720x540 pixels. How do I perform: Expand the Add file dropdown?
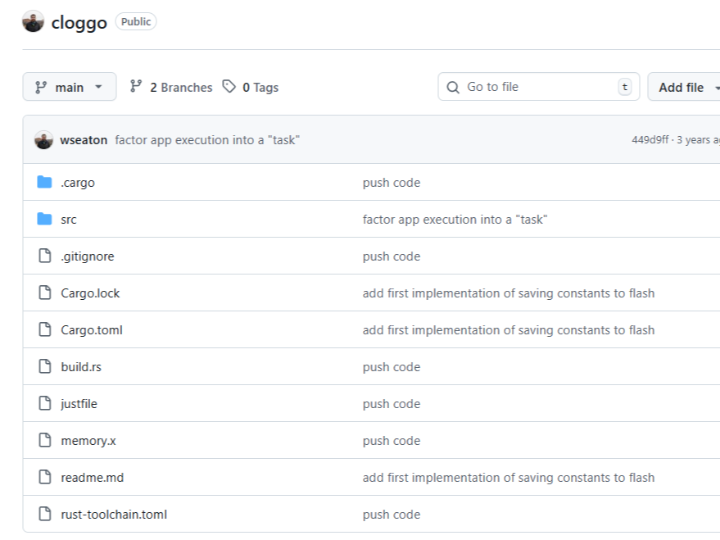click(687, 87)
